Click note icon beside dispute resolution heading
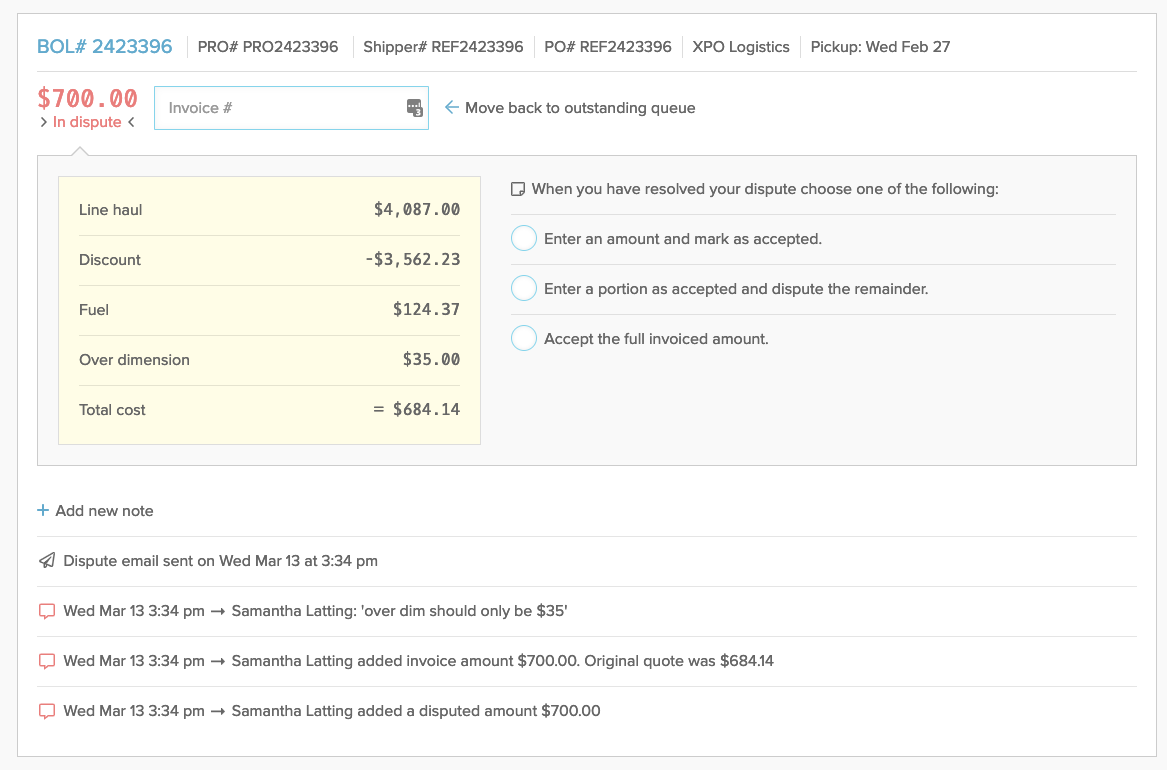Screen dimensions: 1167x770 click(518, 189)
